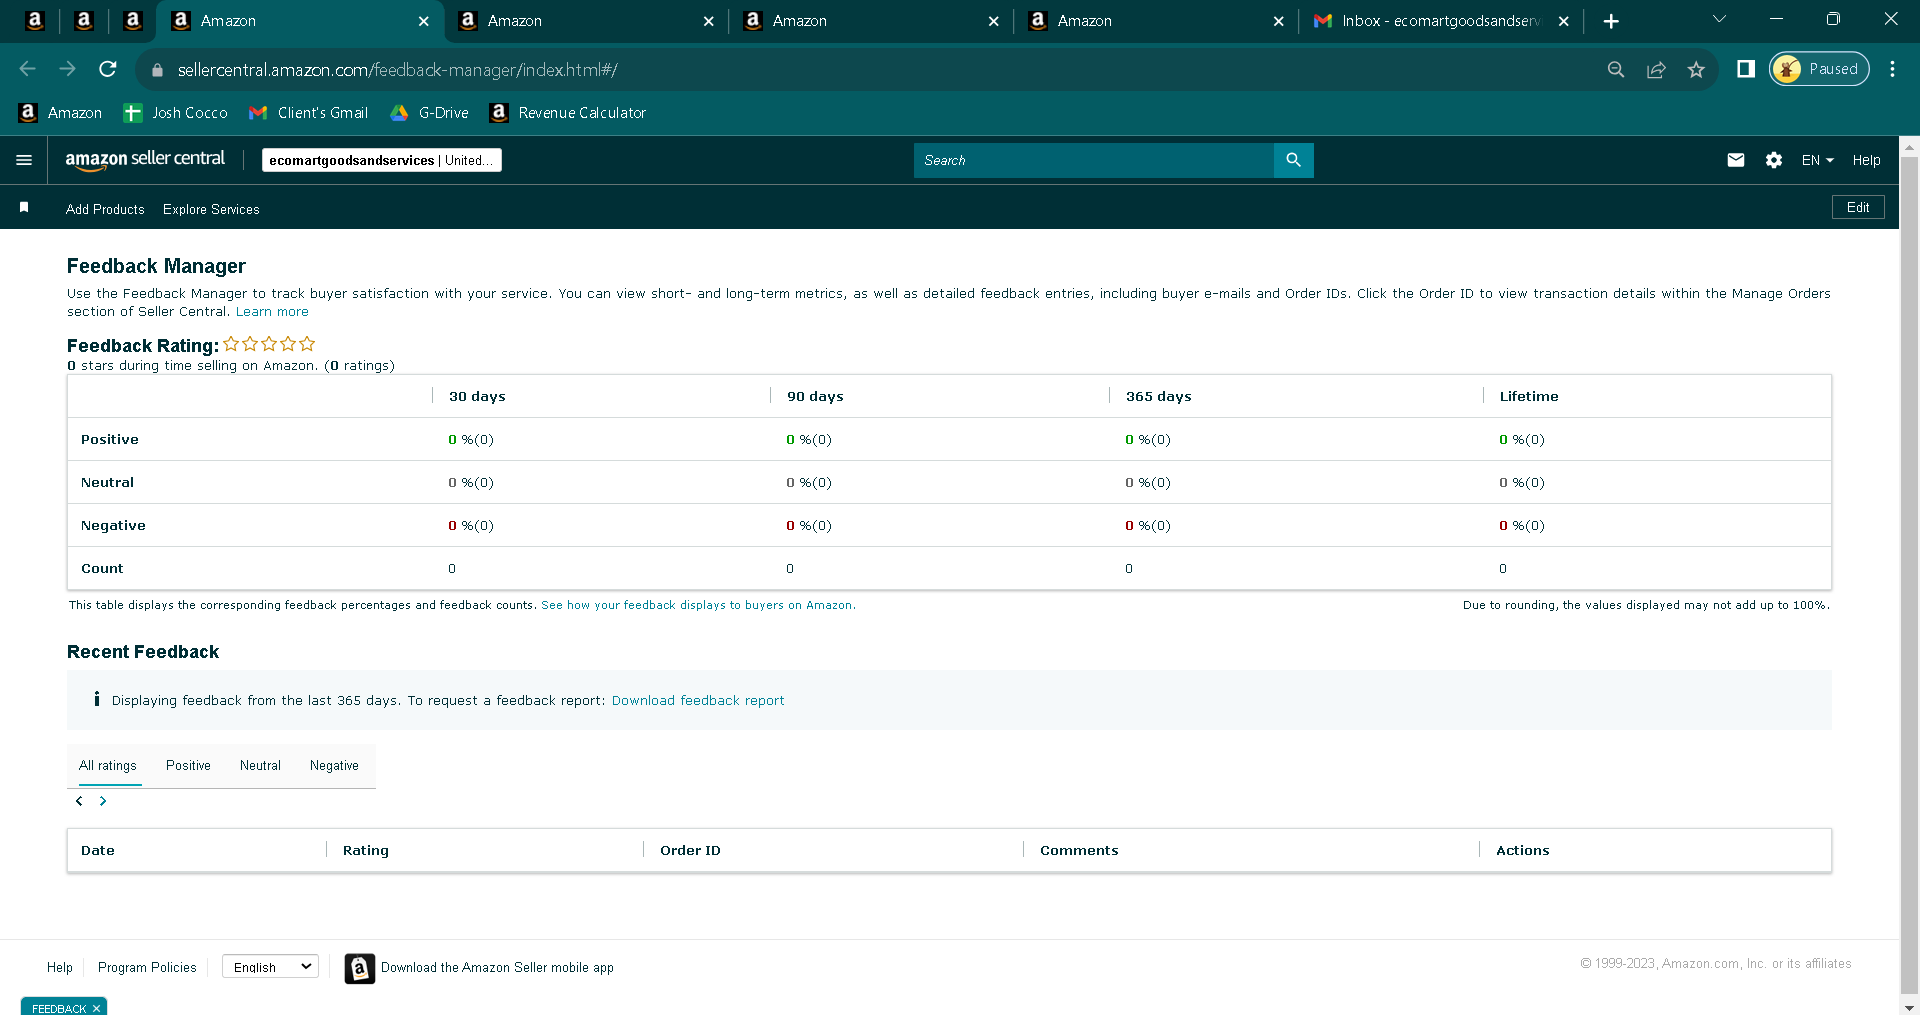Close the Inbox Gmail tab
The height and width of the screenshot is (1015, 1920).
1563,21
